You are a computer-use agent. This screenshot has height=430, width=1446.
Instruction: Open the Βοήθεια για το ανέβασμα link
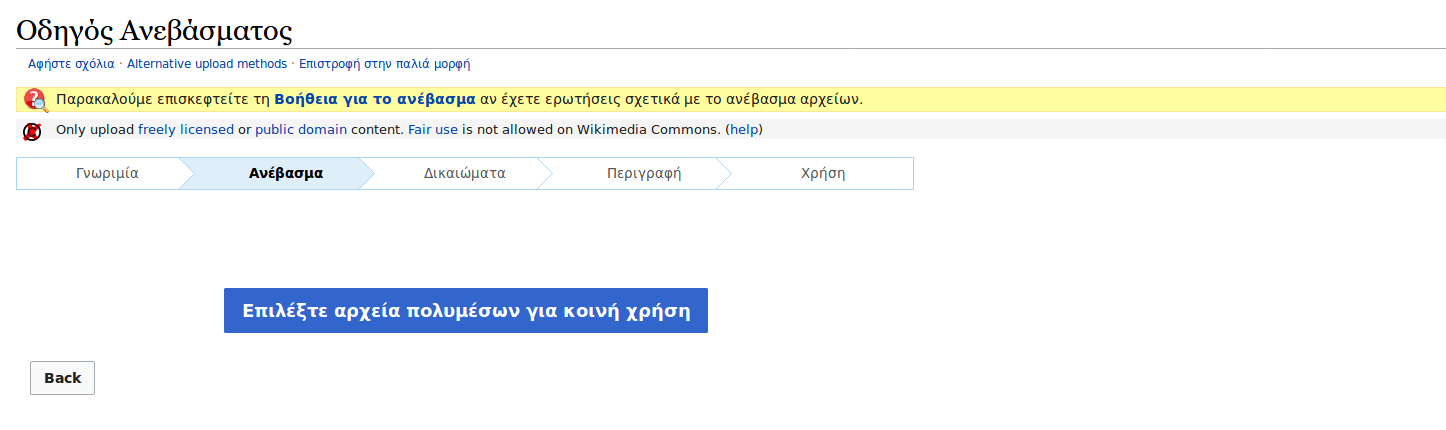[x=374, y=99]
